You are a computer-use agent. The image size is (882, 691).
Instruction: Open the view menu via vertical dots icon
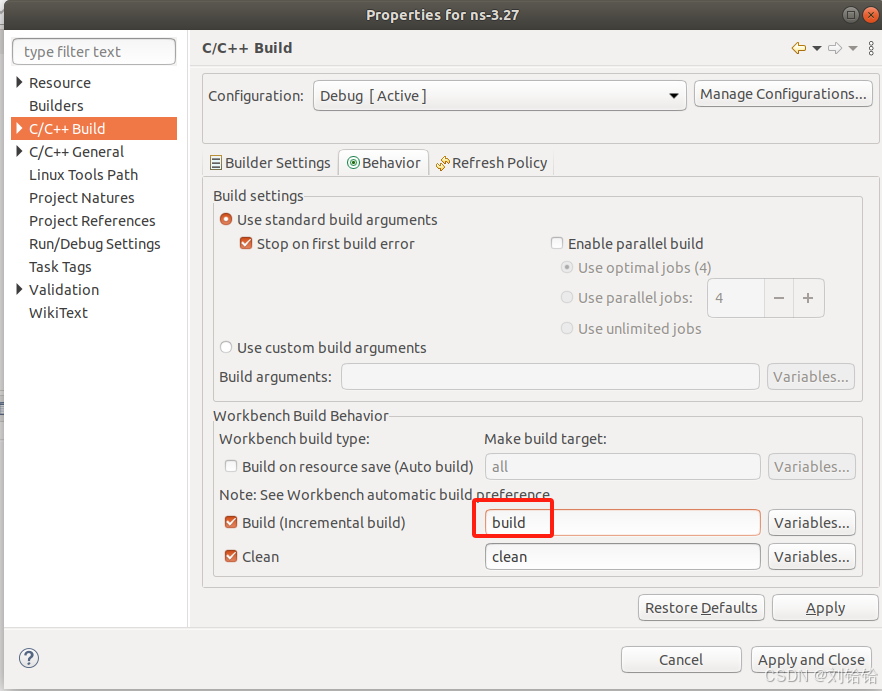coord(870,47)
